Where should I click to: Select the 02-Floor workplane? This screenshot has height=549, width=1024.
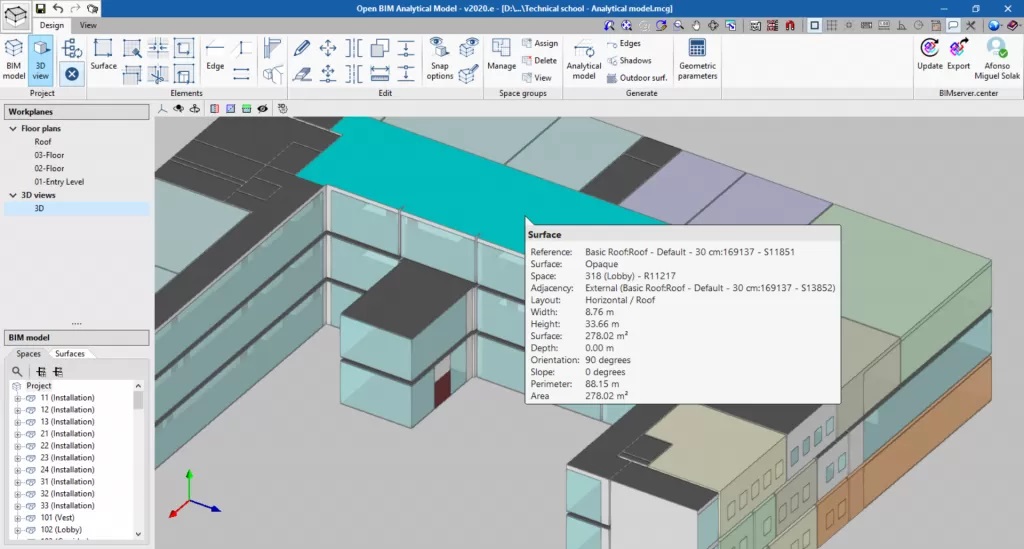49,169
